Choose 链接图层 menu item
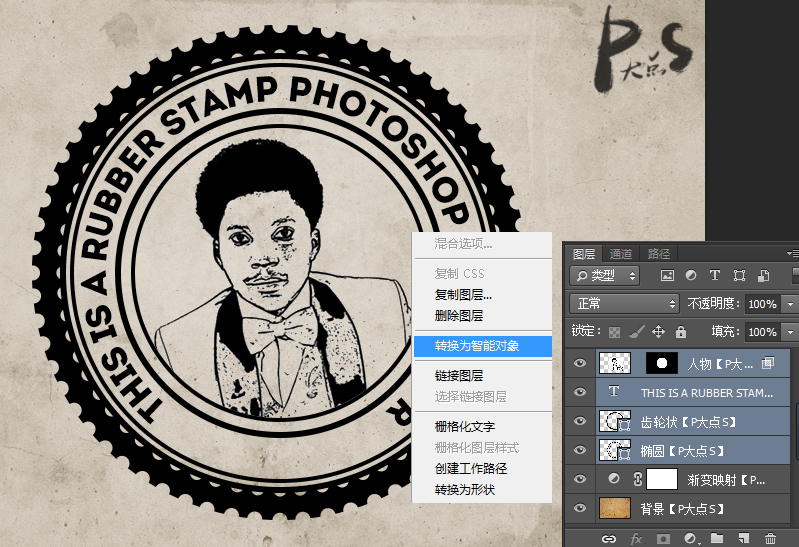 483,376
